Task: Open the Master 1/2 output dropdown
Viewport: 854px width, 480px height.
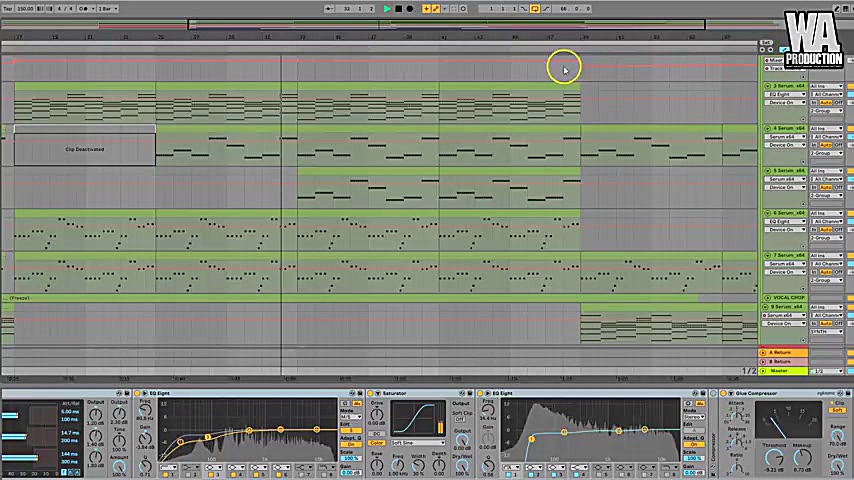Action: pyautogui.click(x=826, y=371)
